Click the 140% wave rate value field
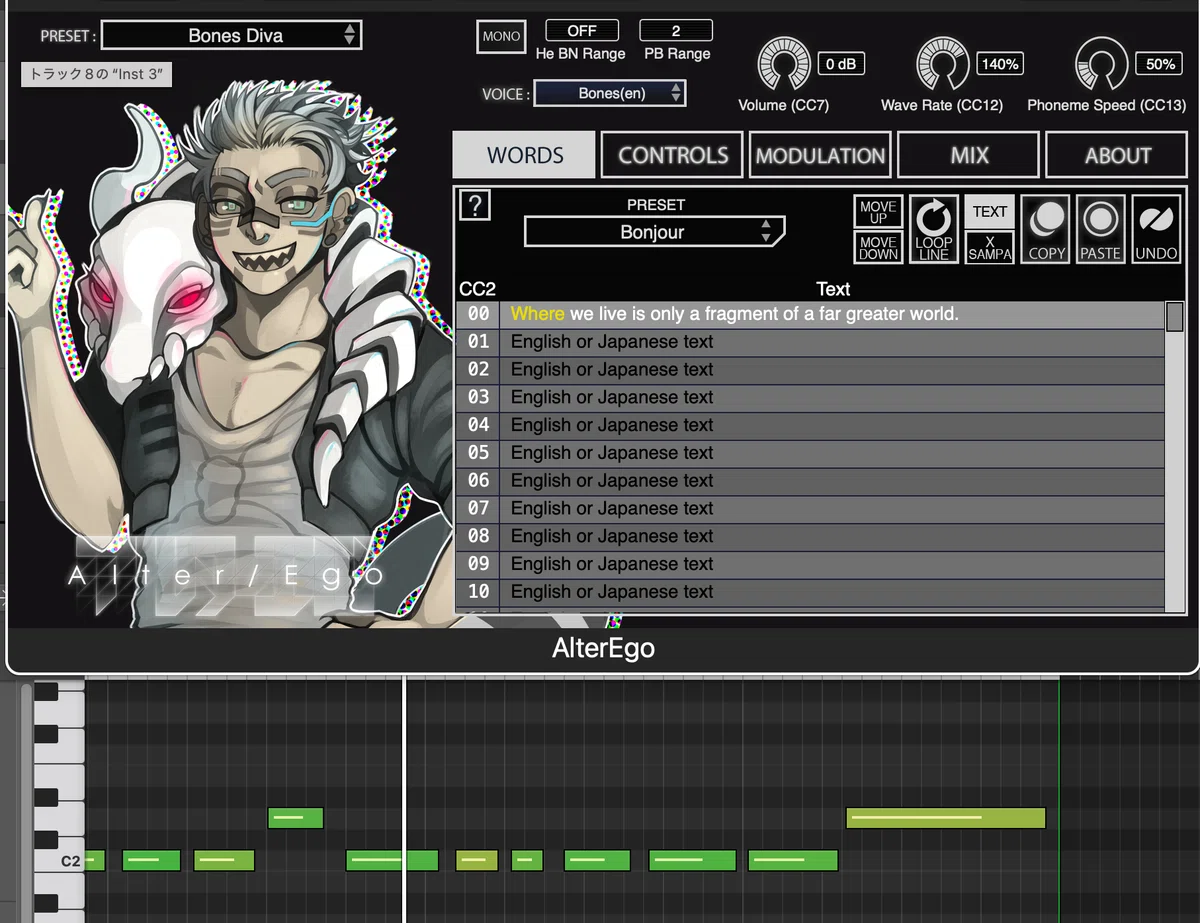1200x923 pixels. tap(1000, 64)
